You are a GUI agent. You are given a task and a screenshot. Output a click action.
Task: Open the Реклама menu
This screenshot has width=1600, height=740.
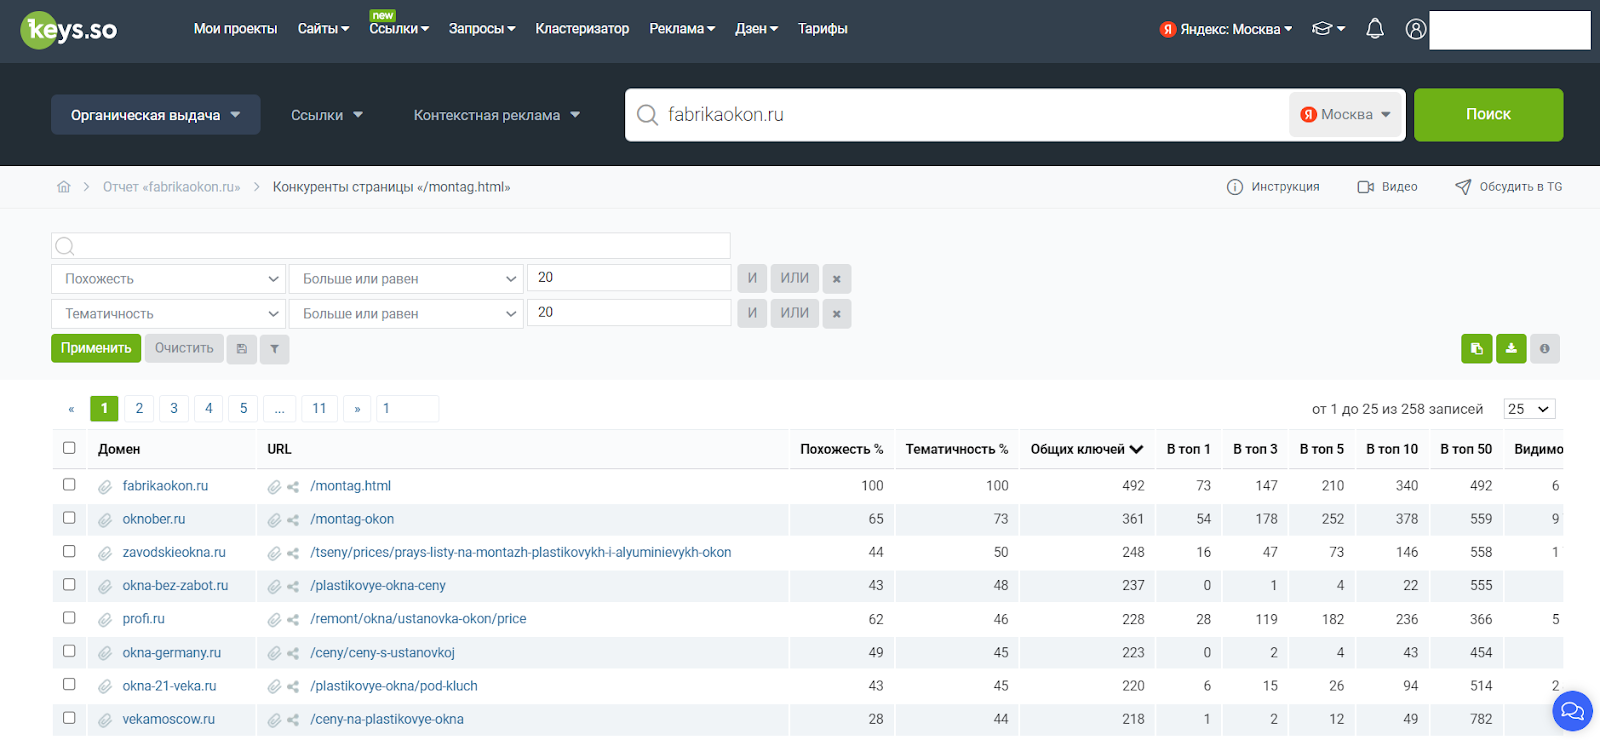coord(682,29)
